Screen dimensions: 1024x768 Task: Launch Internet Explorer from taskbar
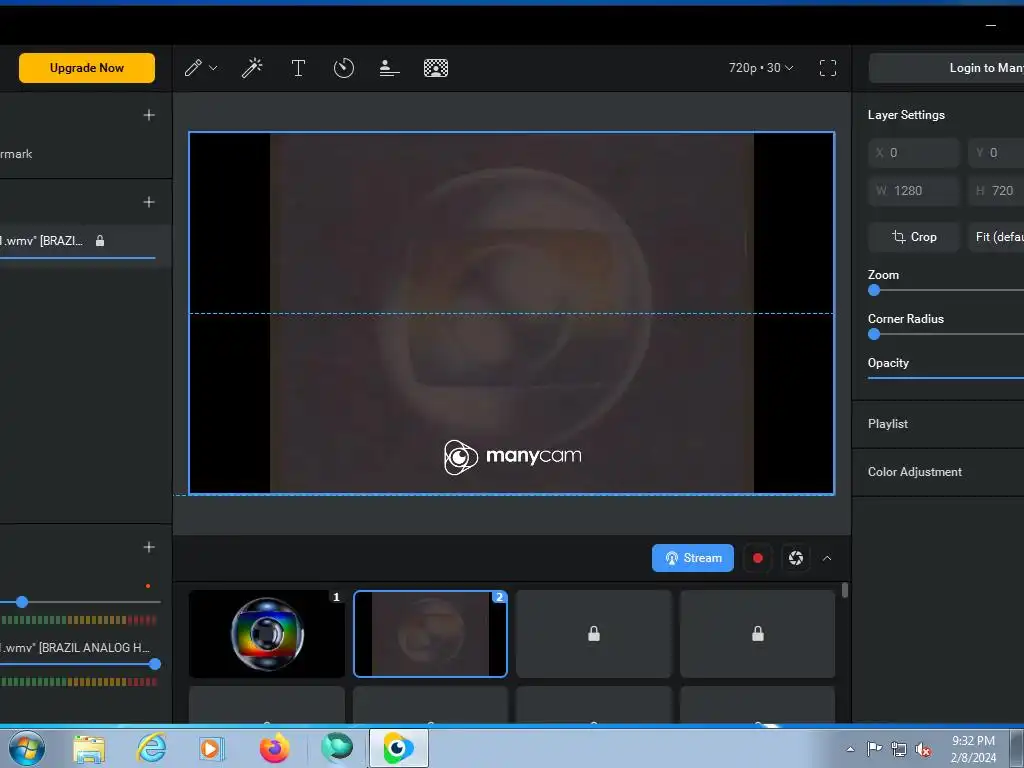point(150,748)
